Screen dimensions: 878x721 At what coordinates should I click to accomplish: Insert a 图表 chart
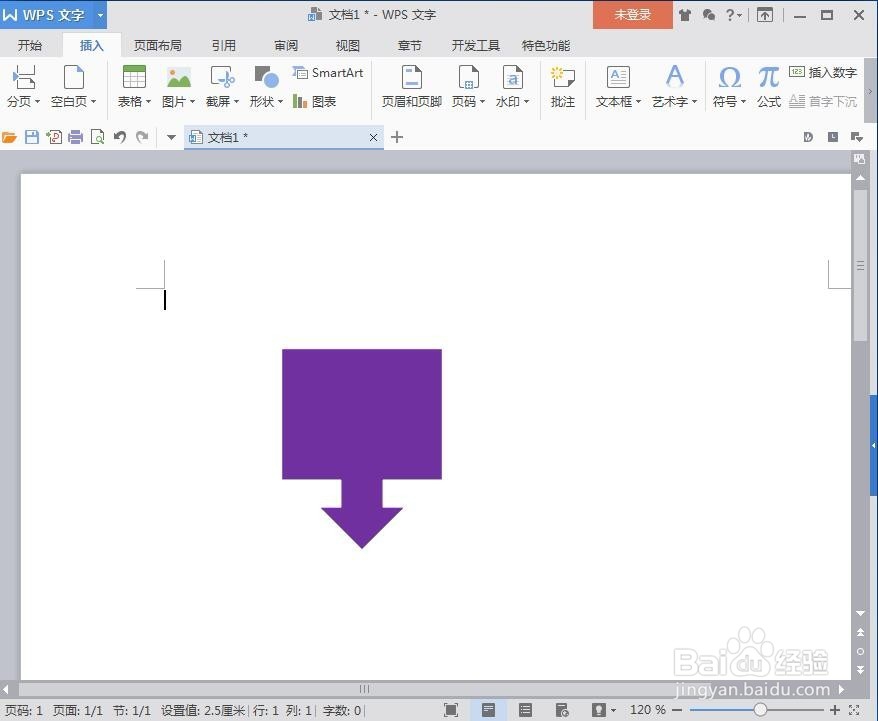pyautogui.click(x=315, y=101)
